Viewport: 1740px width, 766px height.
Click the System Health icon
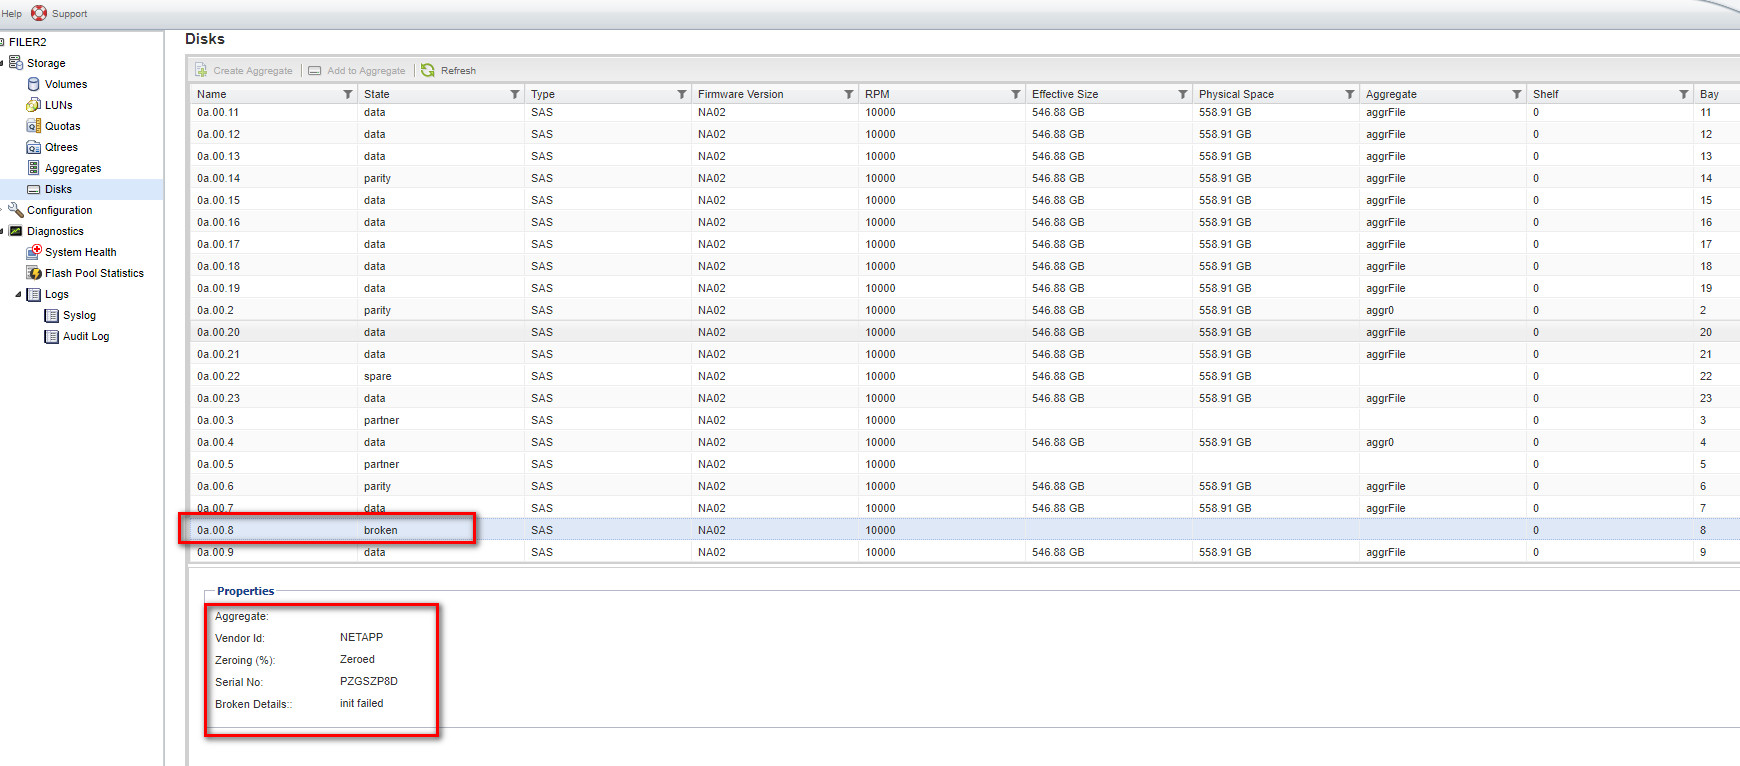coord(34,252)
